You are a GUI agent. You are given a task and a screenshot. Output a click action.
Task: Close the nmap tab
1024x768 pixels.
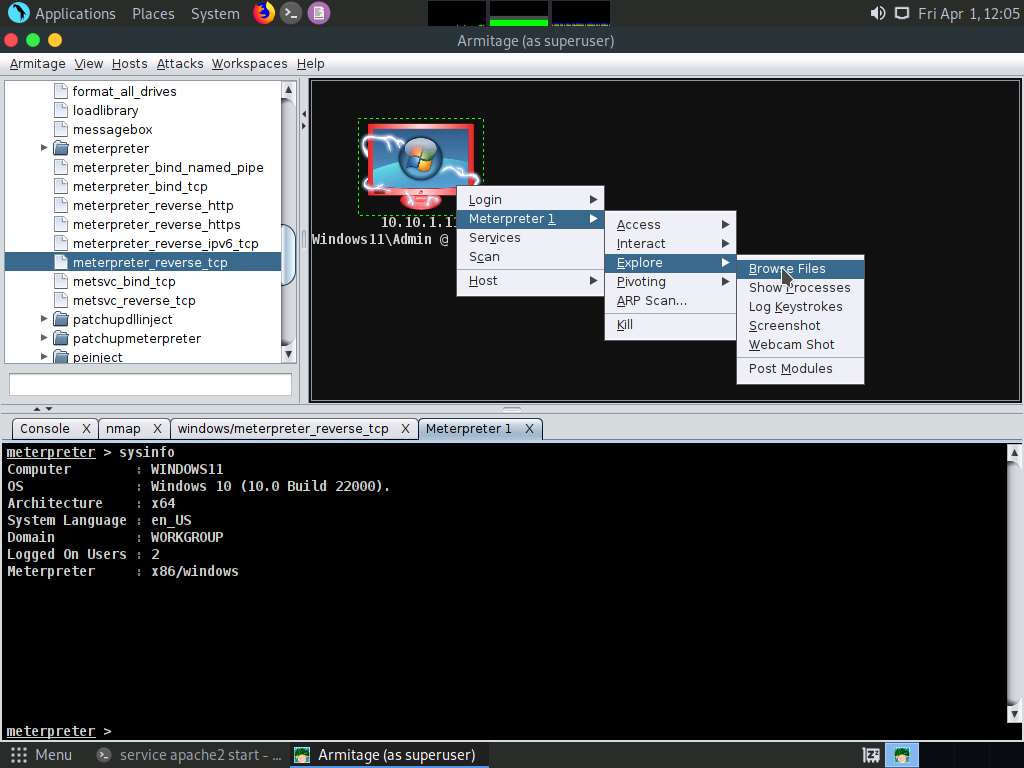point(159,428)
